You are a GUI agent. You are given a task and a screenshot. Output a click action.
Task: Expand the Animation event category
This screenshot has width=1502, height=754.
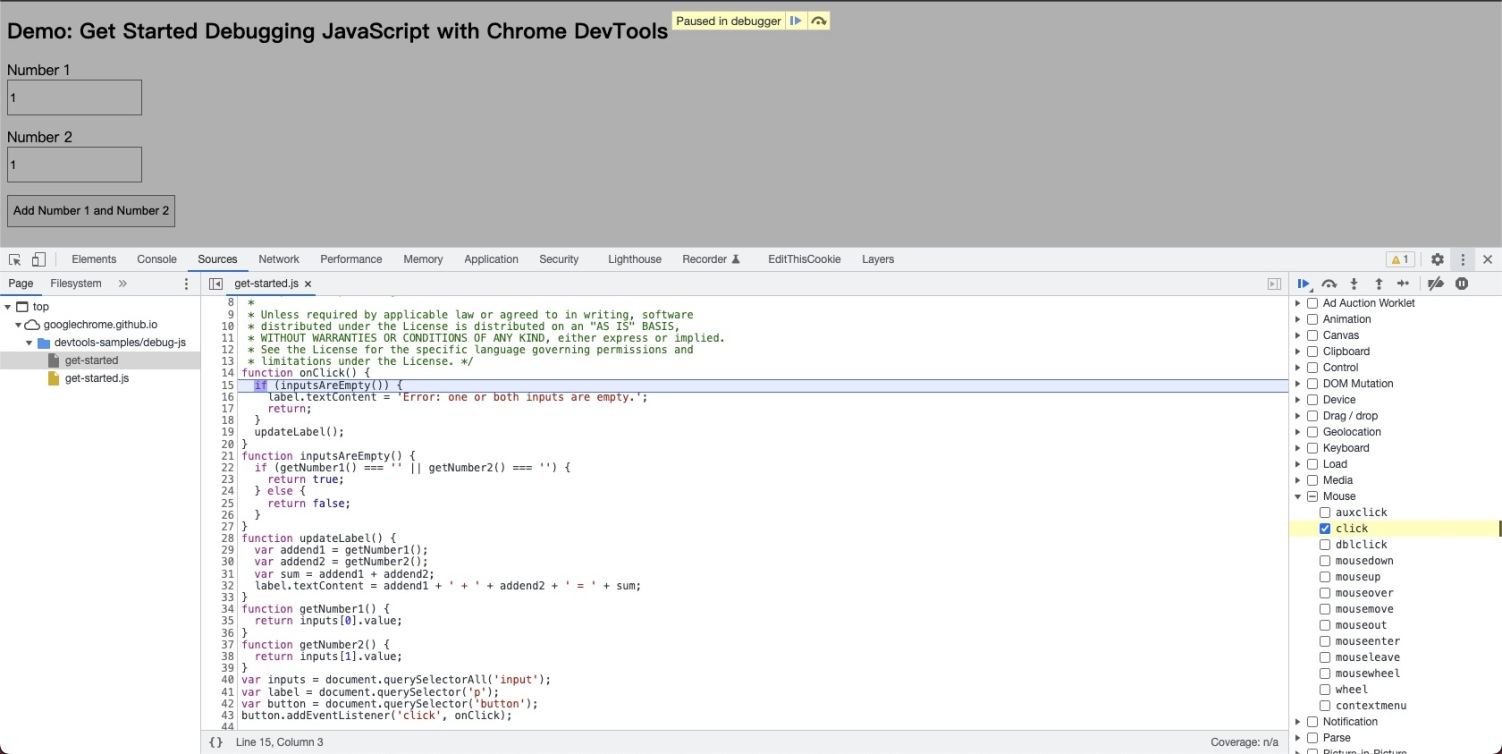(1299, 319)
